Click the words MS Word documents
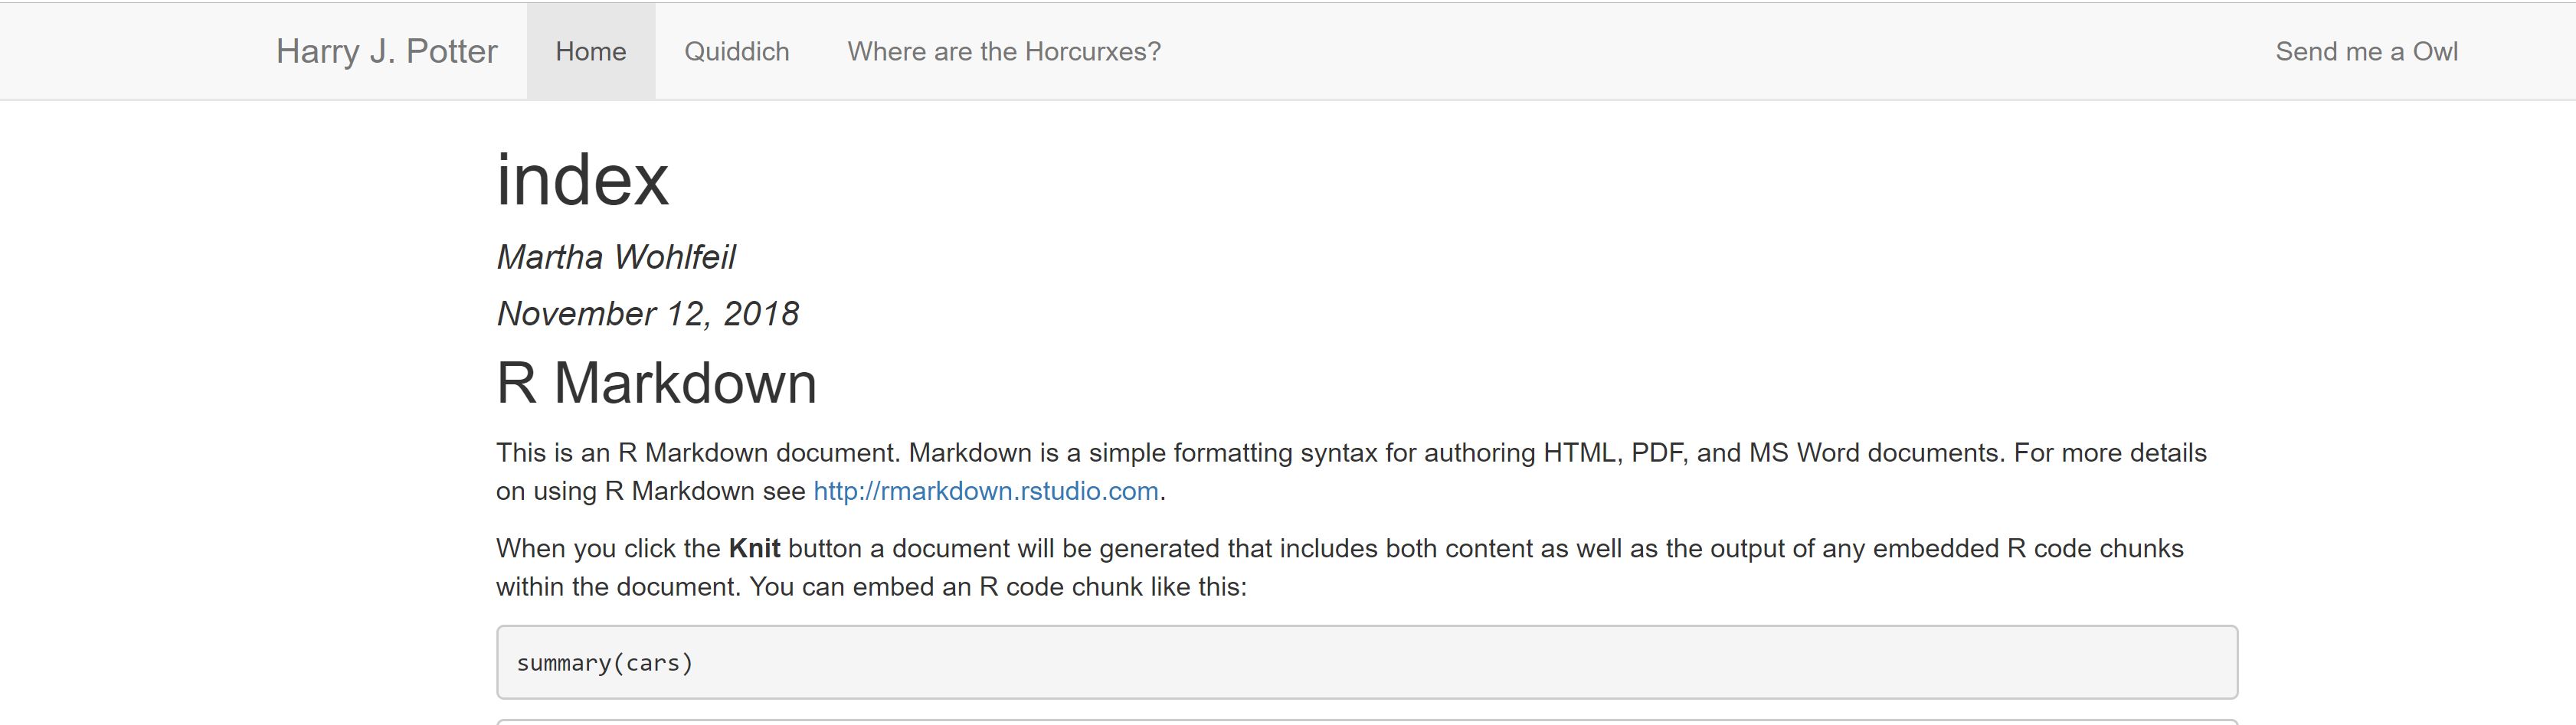2576x725 pixels. click(x=1876, y=453)
